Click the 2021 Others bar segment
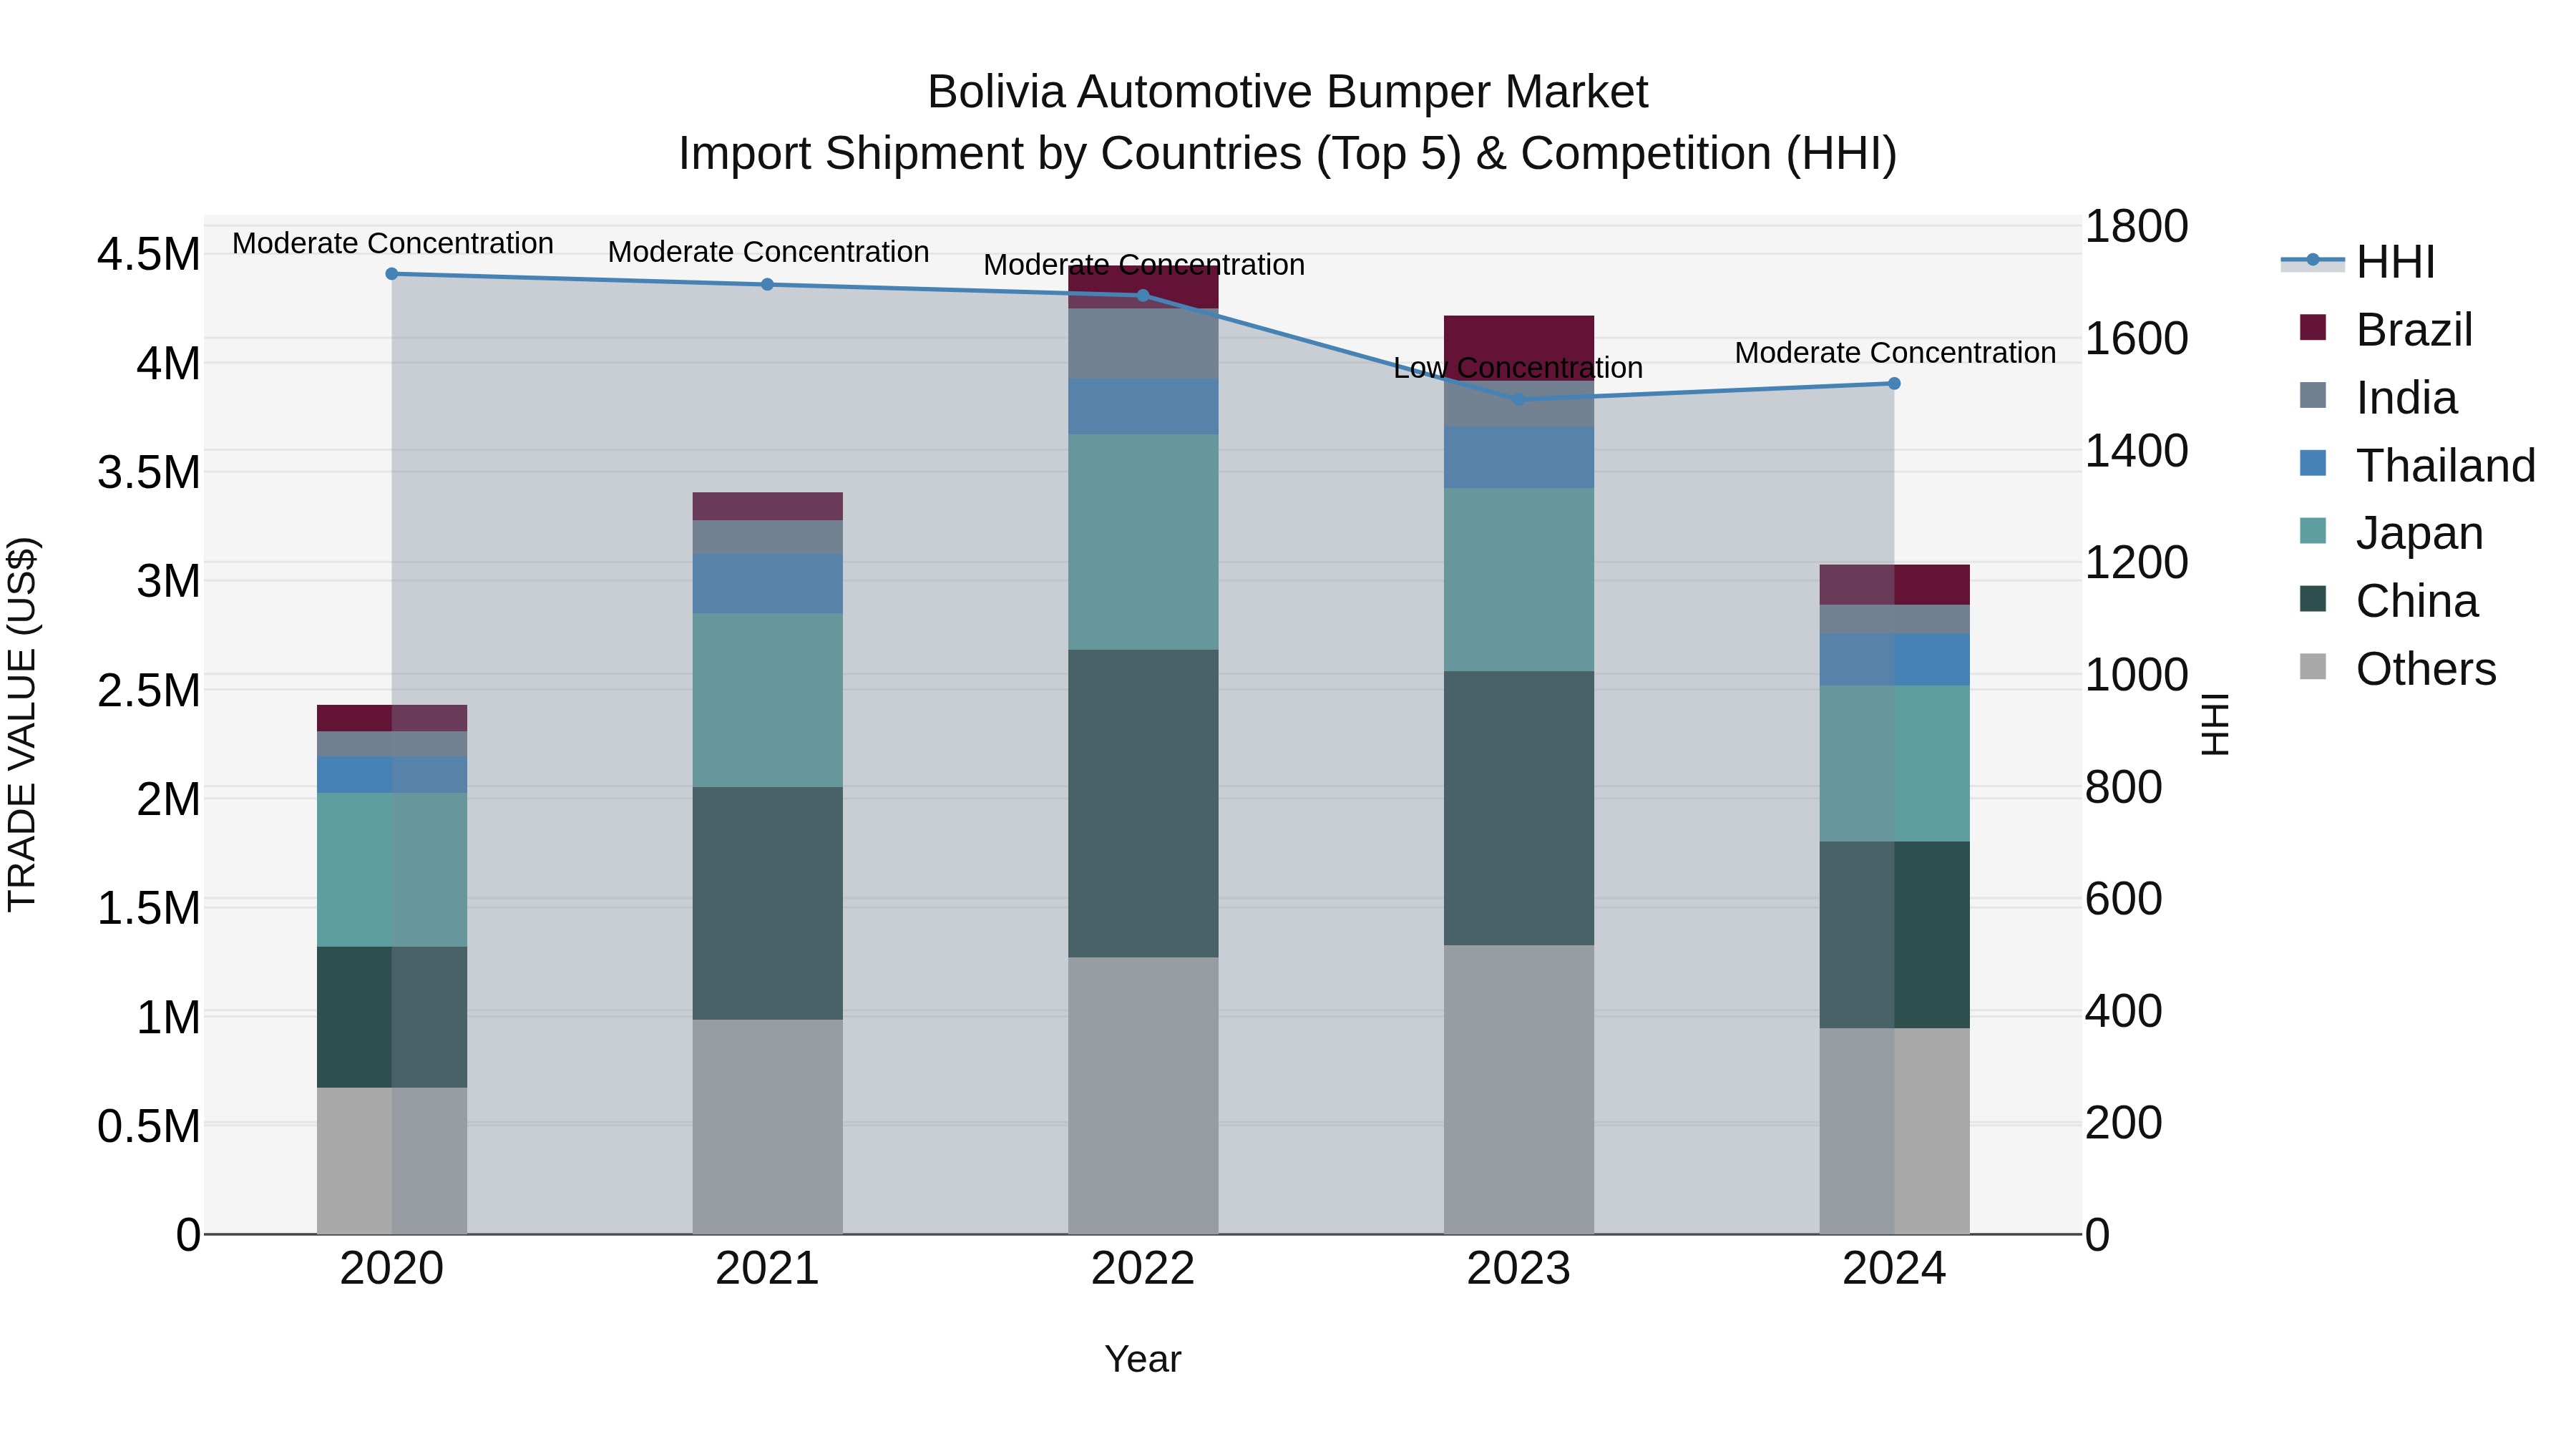2576x1449 pixels. point(768,1127)
